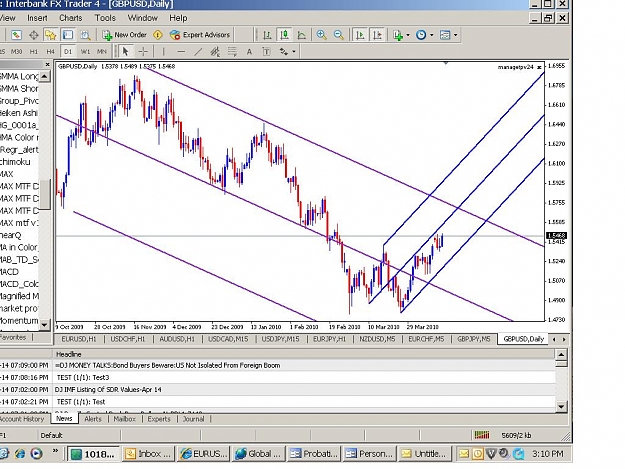Switch timeframe to H4
Image resolution: width=625 pixels, height=469 pixels.
point(51,51)
